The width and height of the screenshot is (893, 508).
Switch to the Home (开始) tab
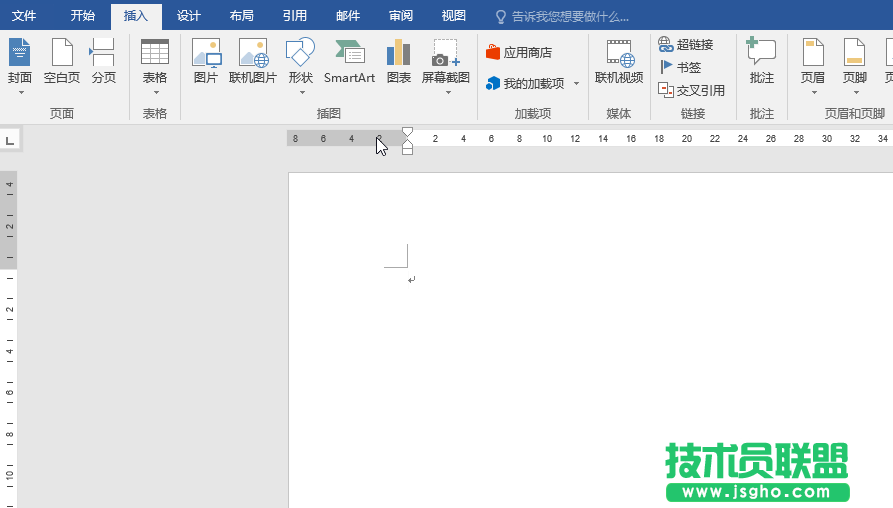click(82, 15)
